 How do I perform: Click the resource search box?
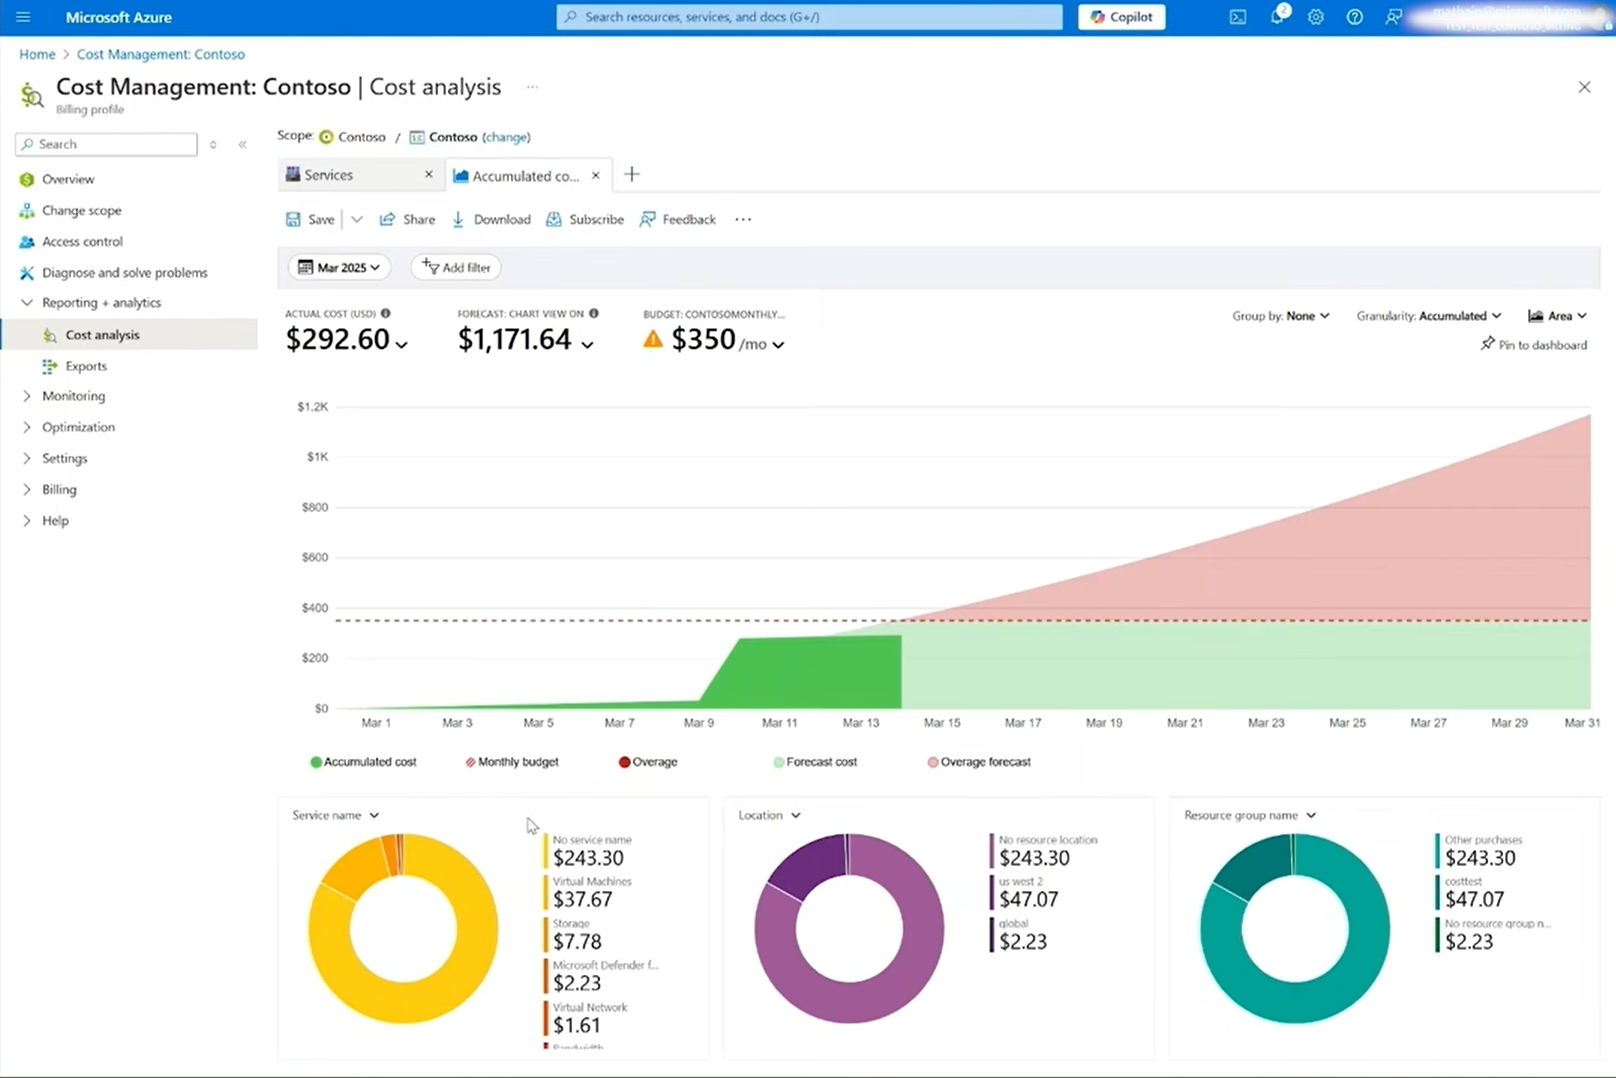pos(808,17)
